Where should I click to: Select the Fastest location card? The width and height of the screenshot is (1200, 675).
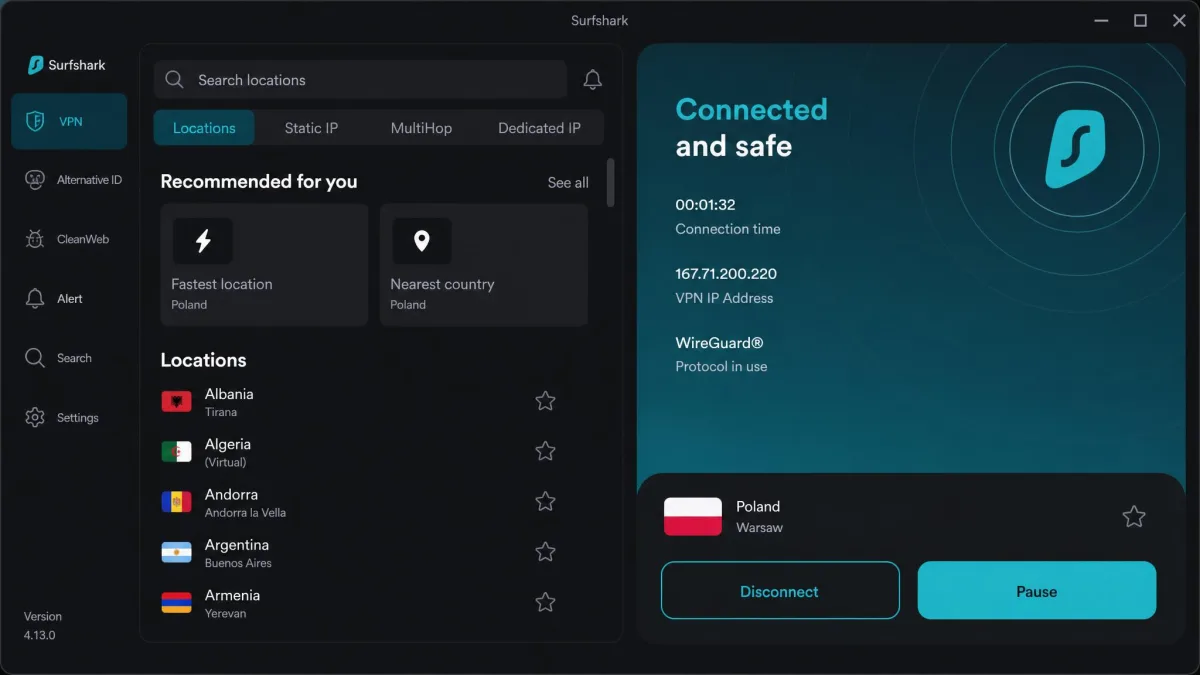(x=264, y=265)
